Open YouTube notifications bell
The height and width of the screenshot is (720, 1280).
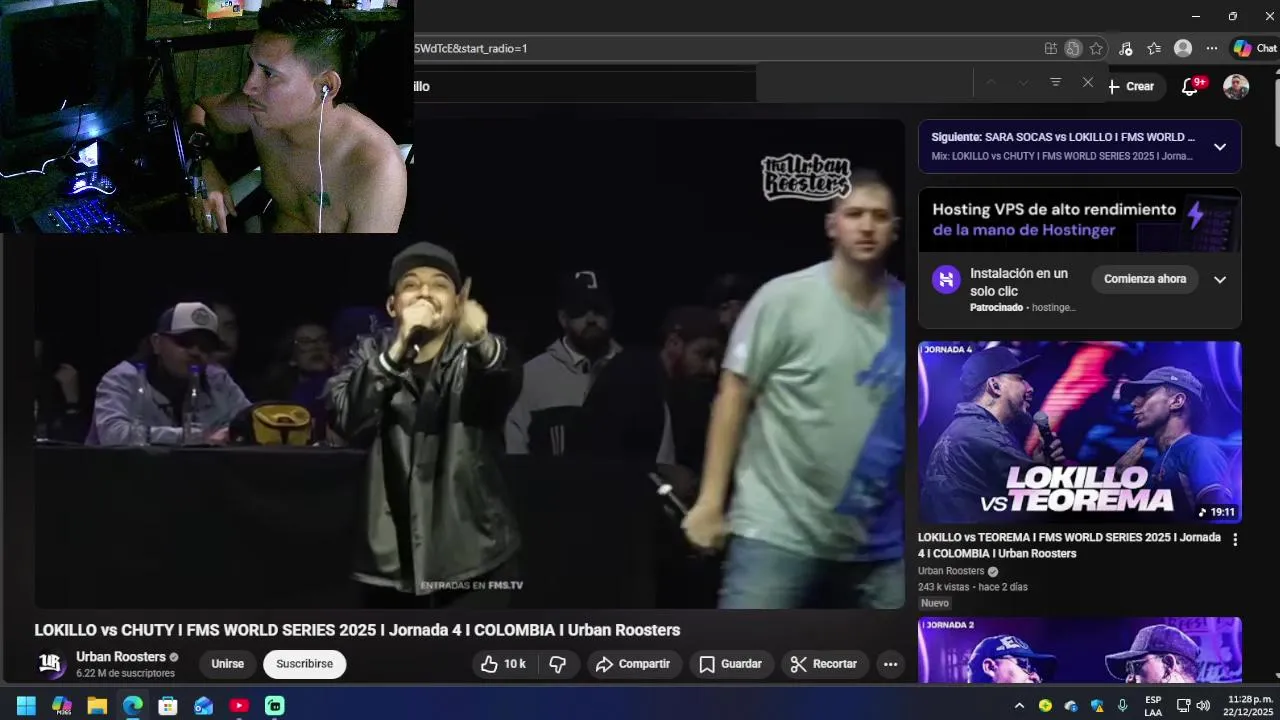(1190, 86)
